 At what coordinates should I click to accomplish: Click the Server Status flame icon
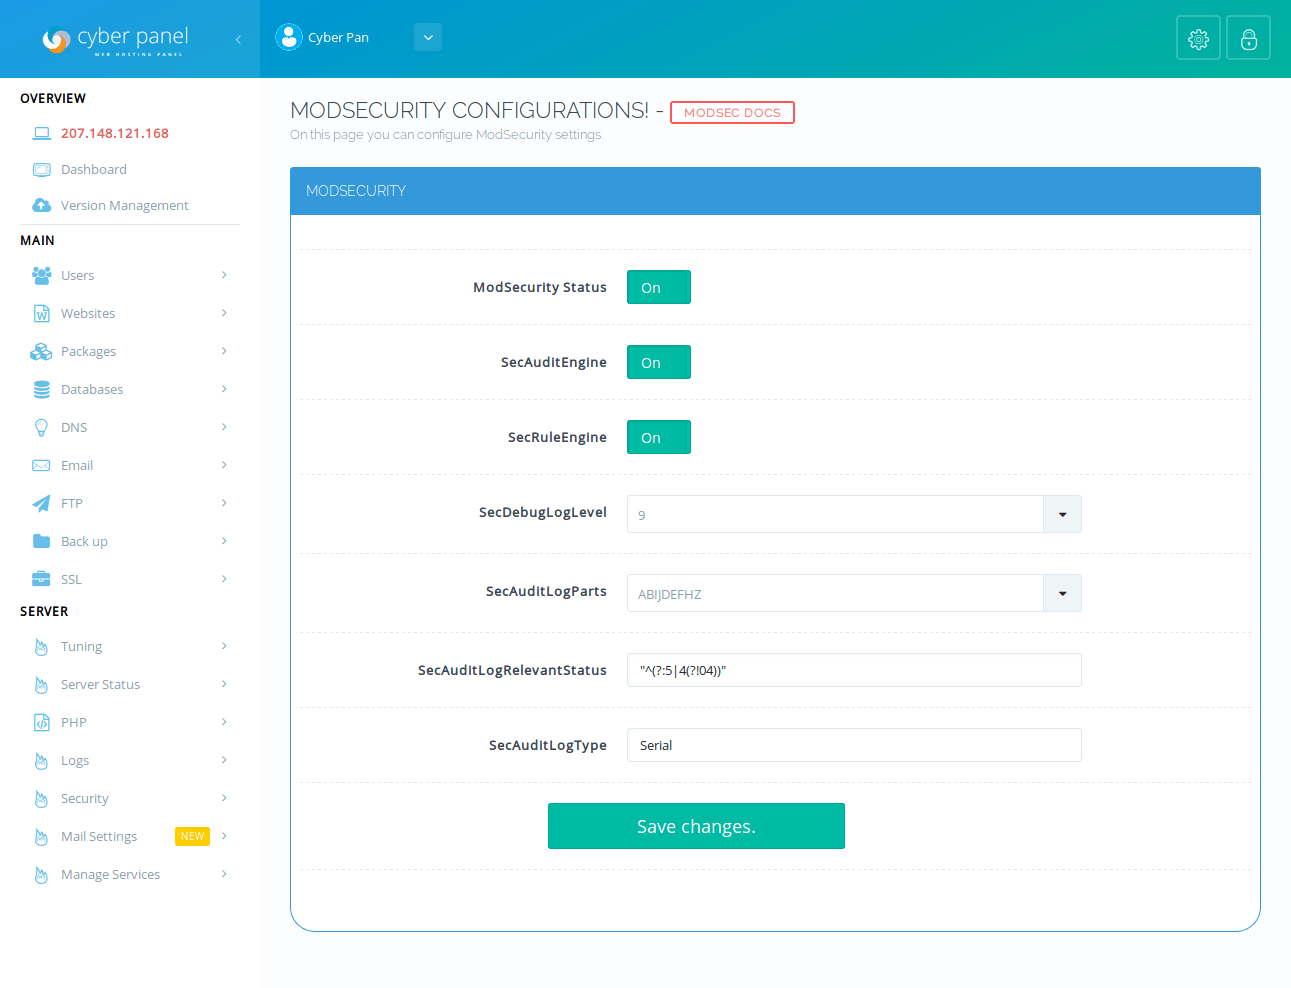click(x=41, y=685)
